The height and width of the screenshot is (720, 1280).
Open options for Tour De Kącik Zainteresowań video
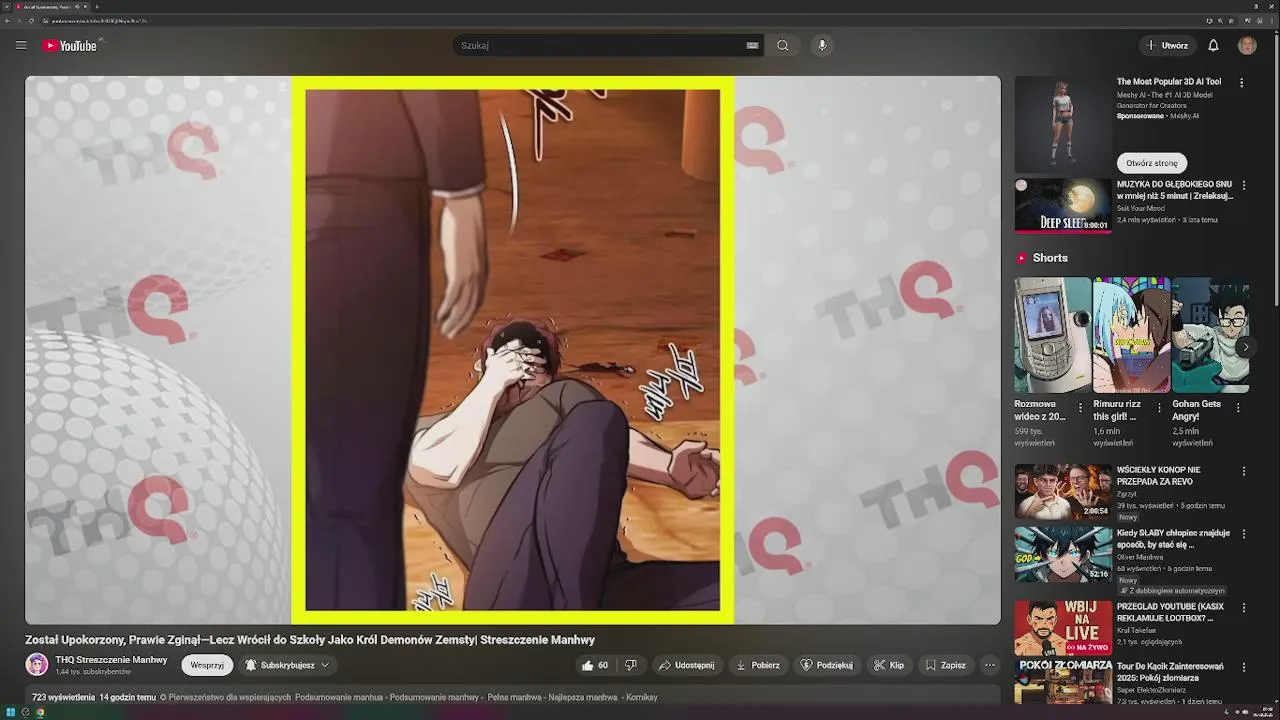click(1244, 667)
